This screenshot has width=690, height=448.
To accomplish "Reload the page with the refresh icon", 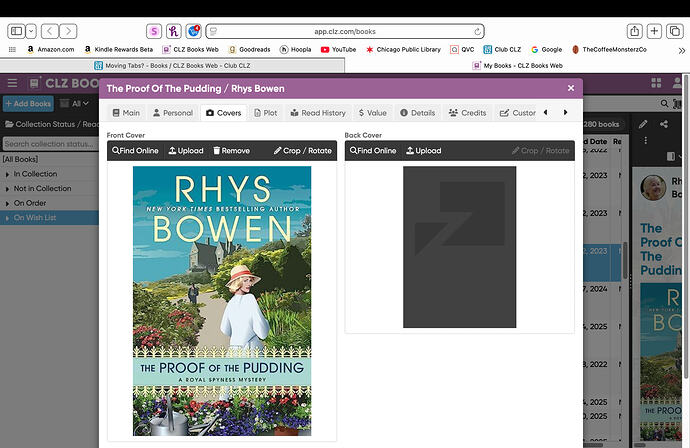I will [477, 31].
